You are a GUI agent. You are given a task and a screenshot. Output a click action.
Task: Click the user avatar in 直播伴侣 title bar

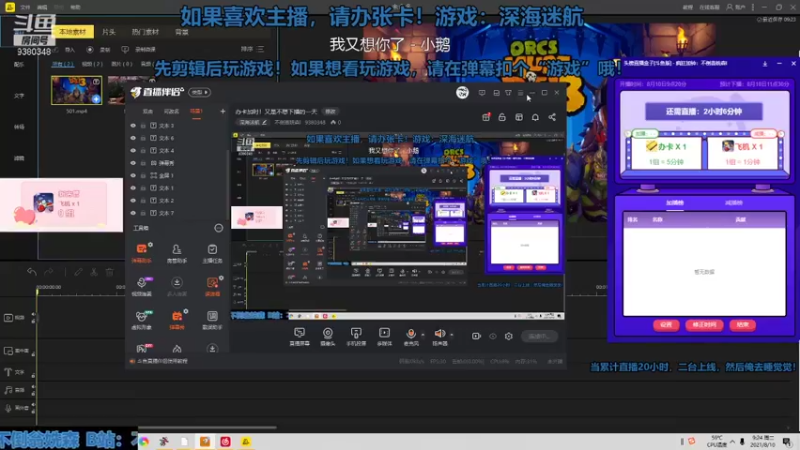click(462, 92)
